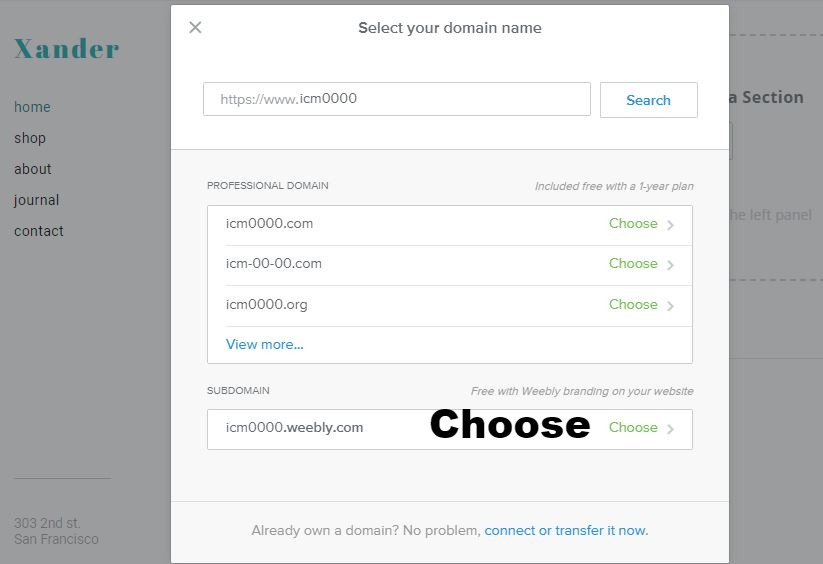823x564 pixels.
Task: Close the domain name dialog
Action: click(195, 28)
